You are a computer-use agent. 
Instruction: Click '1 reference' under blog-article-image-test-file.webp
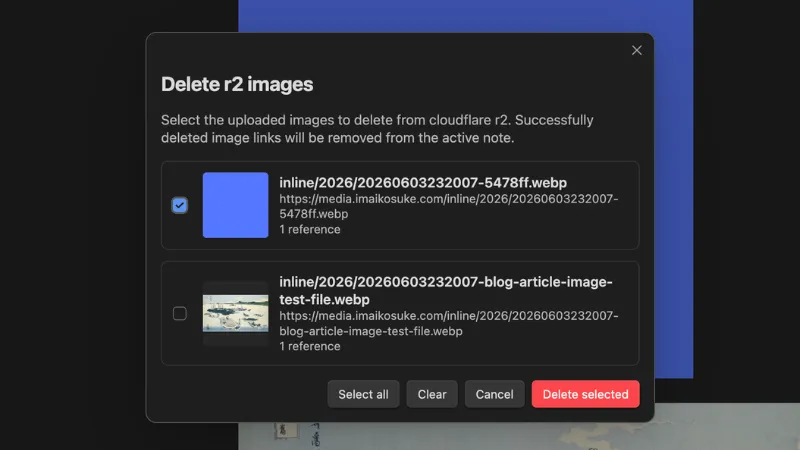click(310, 346)
